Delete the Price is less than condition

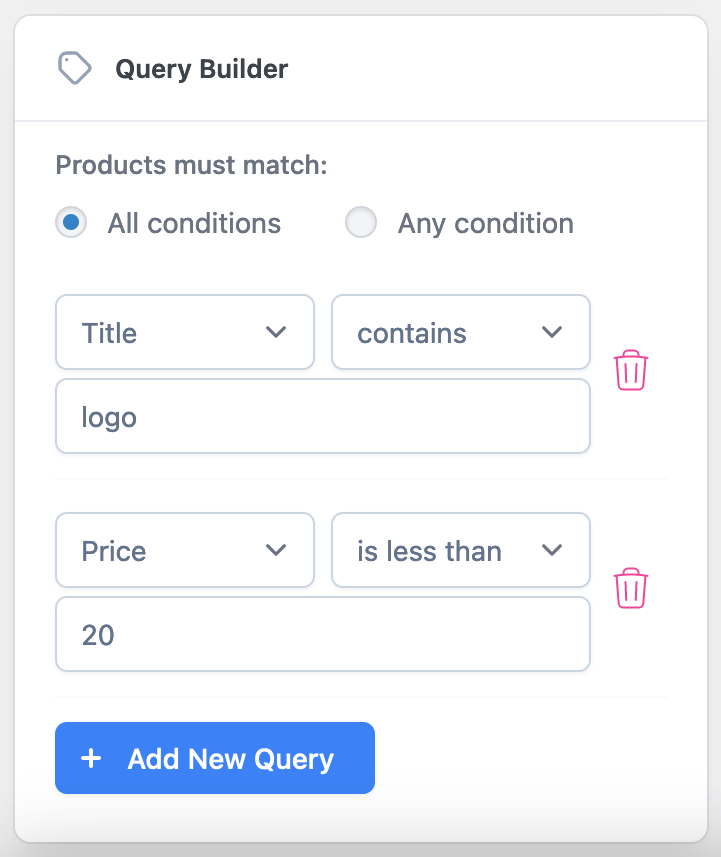630,587
